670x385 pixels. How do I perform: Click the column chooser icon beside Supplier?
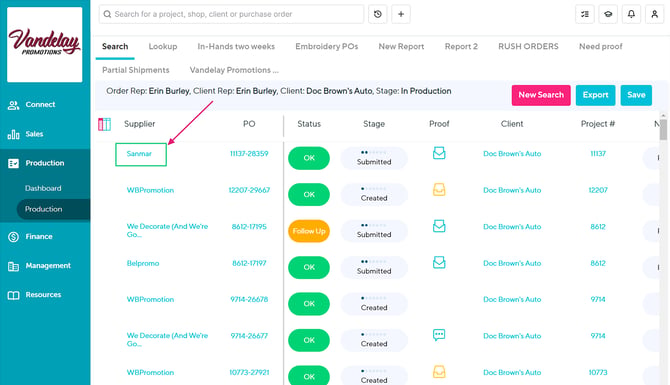pyautogui.click(x=104, y=124)
